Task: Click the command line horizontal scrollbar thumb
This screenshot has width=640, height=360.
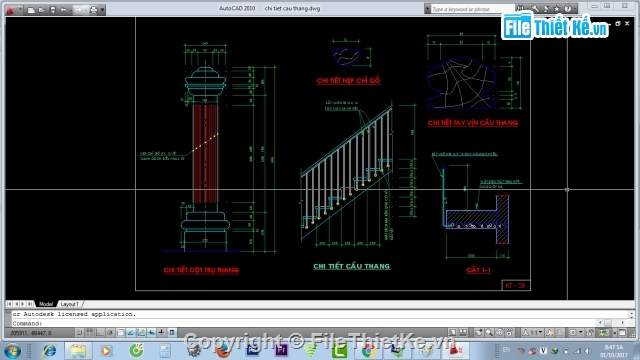Action: click(608, 322)
